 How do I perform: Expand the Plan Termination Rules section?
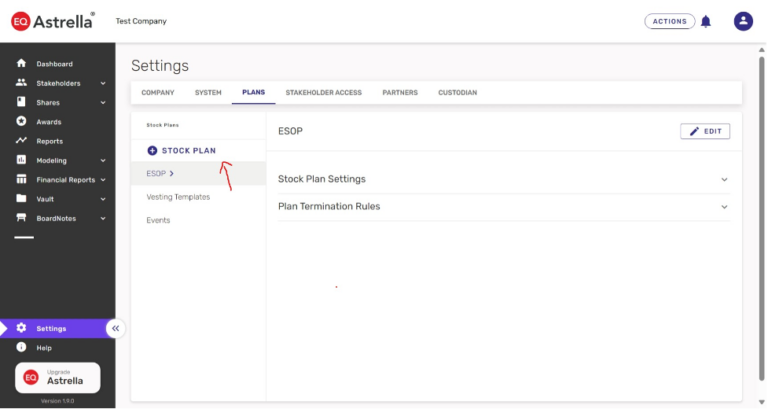[x=724, y=207]
